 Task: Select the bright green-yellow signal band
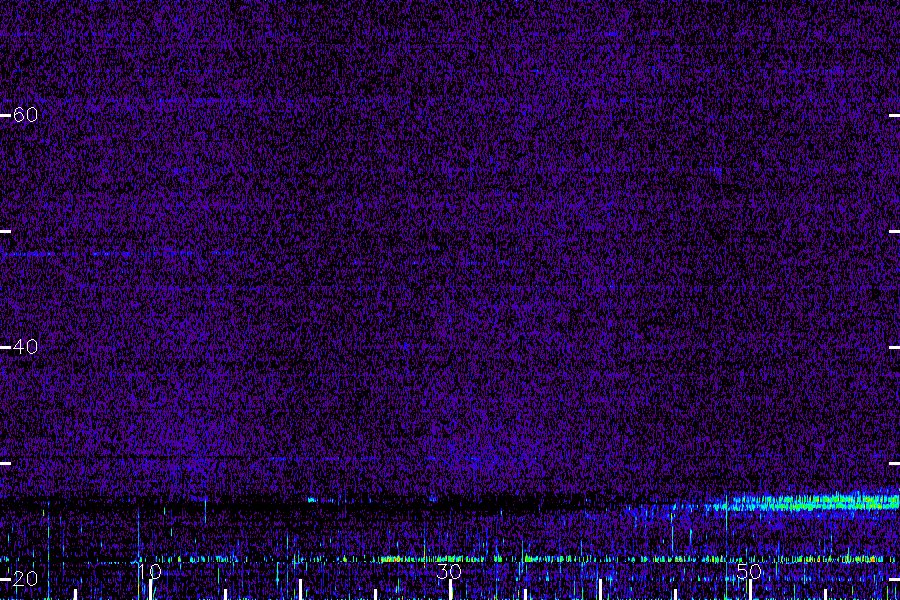pos(804,502)
